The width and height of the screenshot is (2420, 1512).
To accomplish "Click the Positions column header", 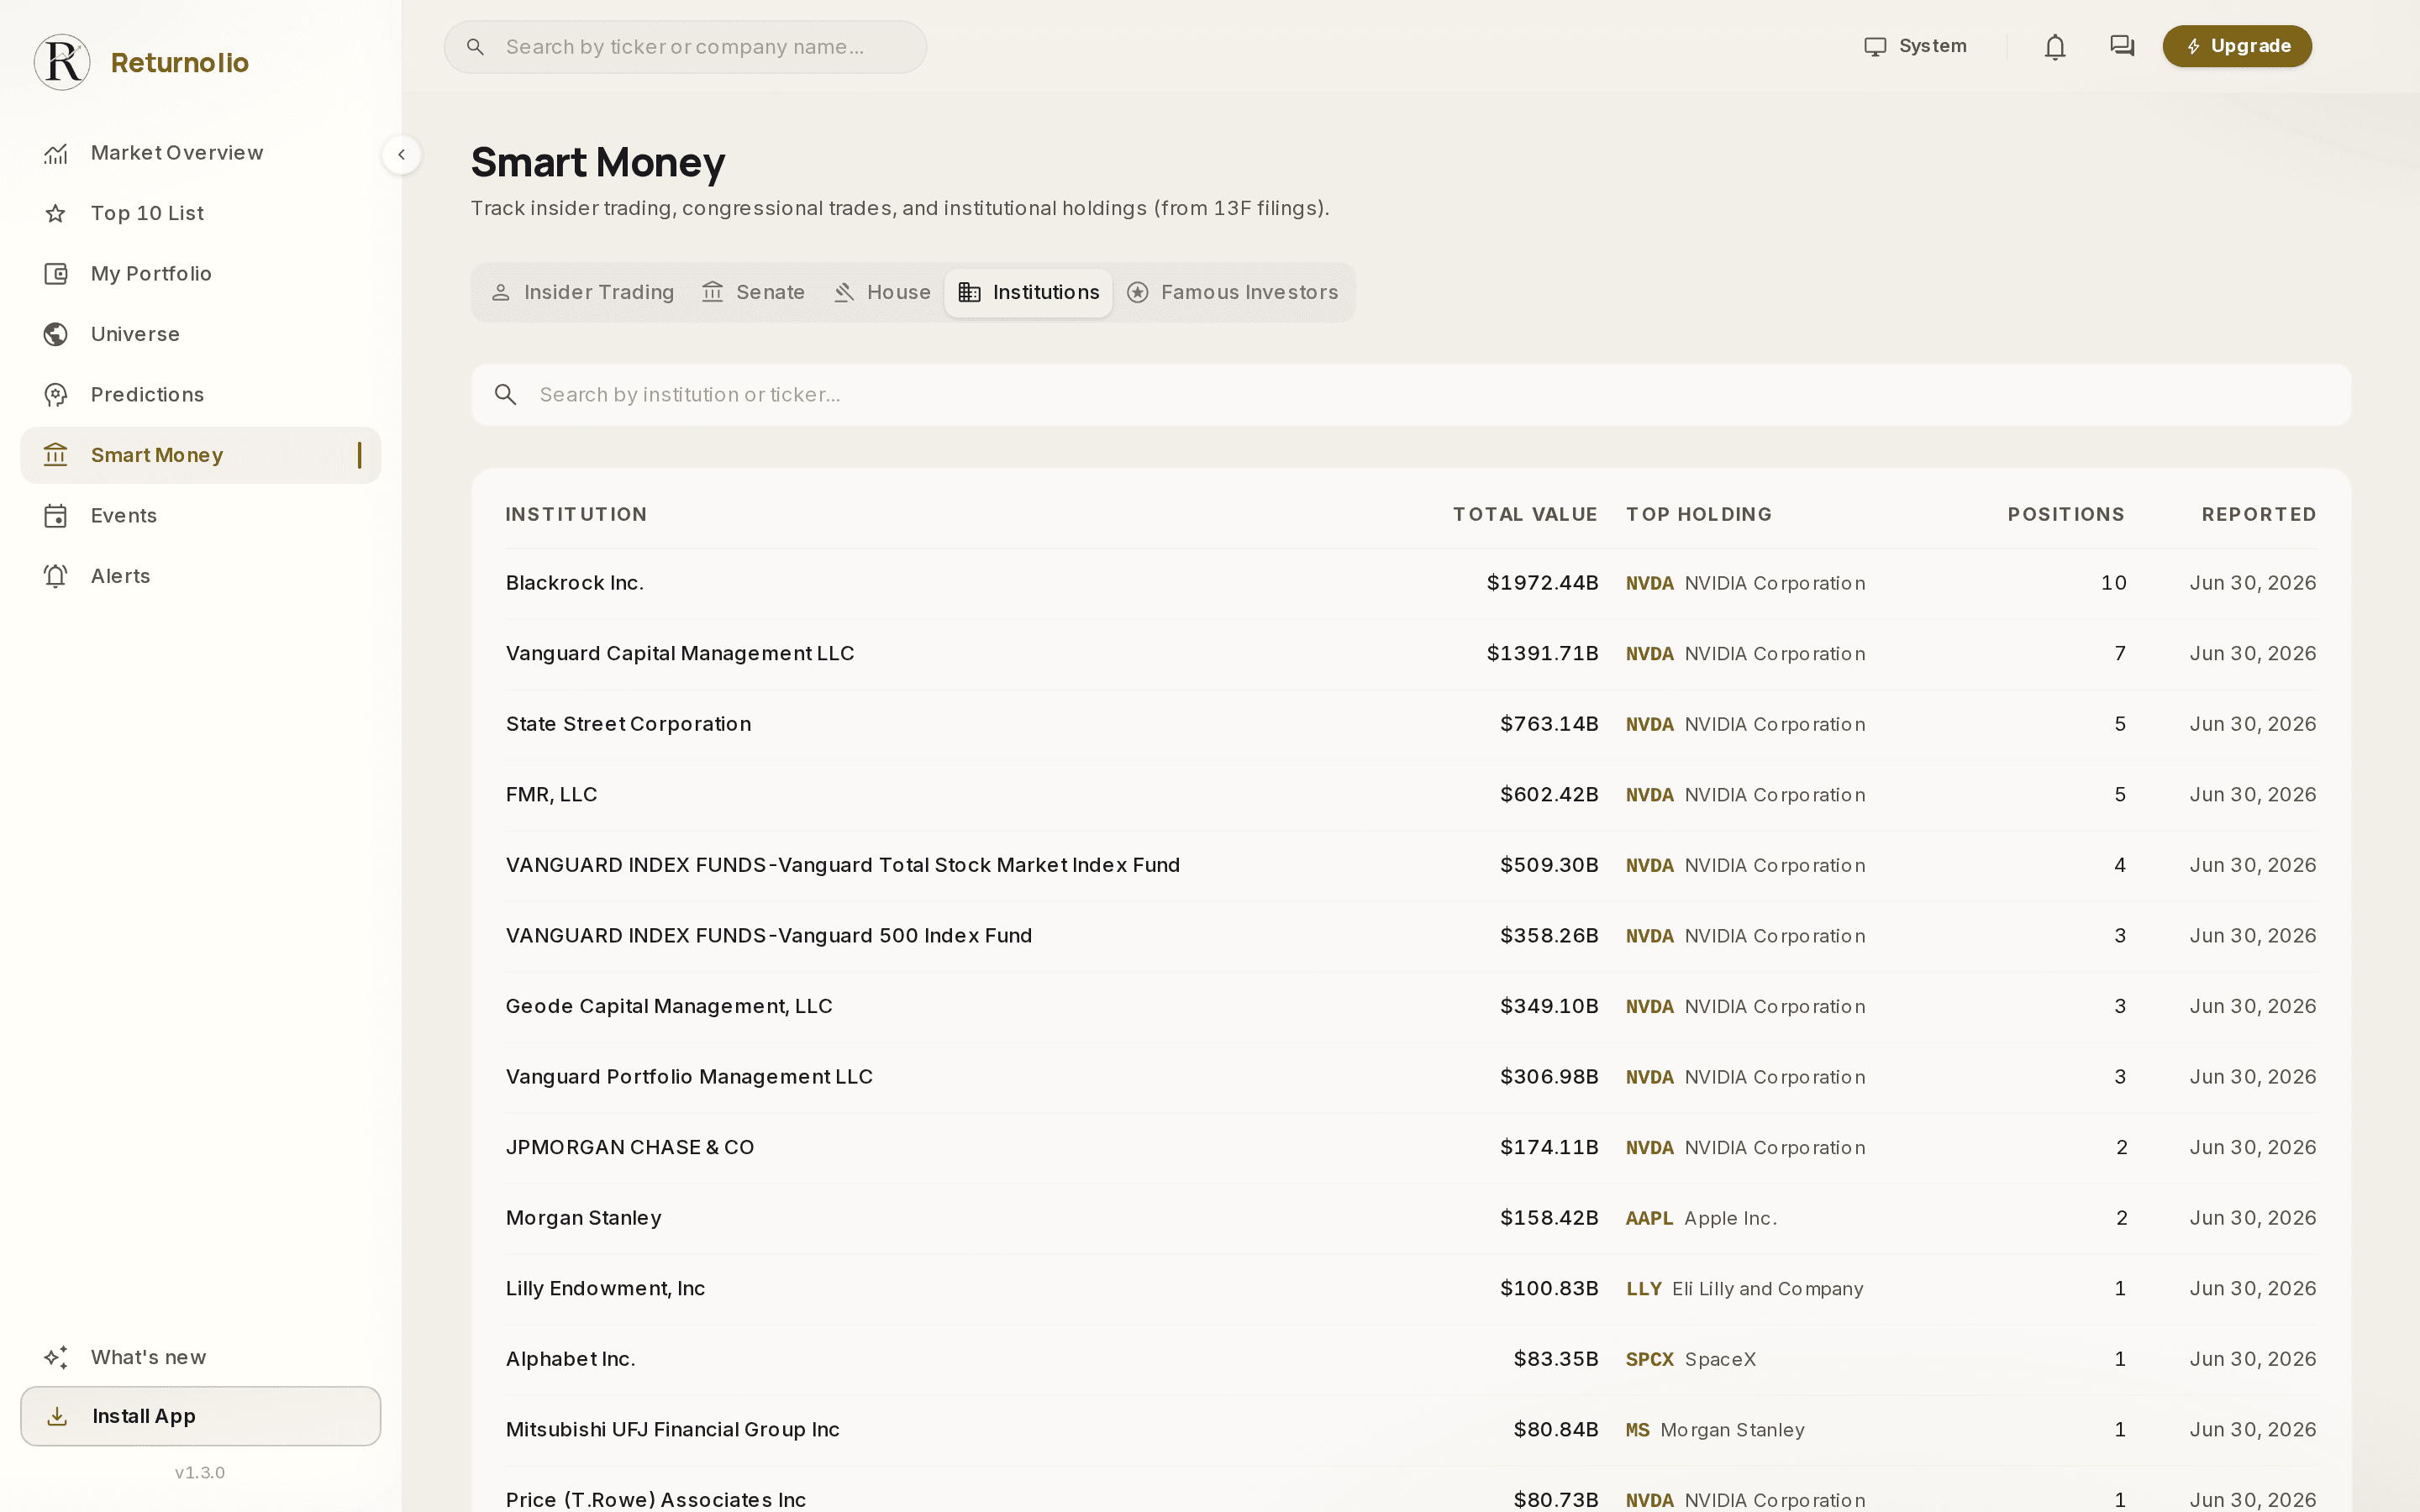I will (x=2066, y=514).
